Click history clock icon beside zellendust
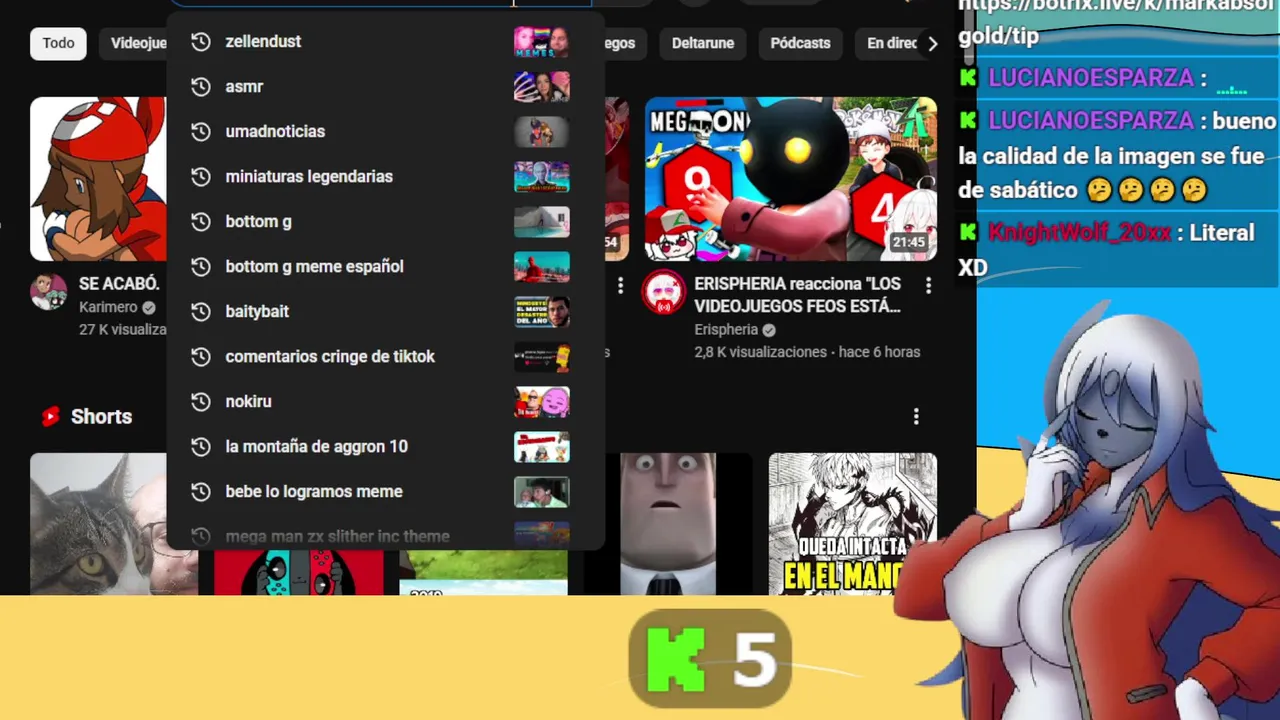The height and width of the screenshot is (720, 1280). pos(201,41)
